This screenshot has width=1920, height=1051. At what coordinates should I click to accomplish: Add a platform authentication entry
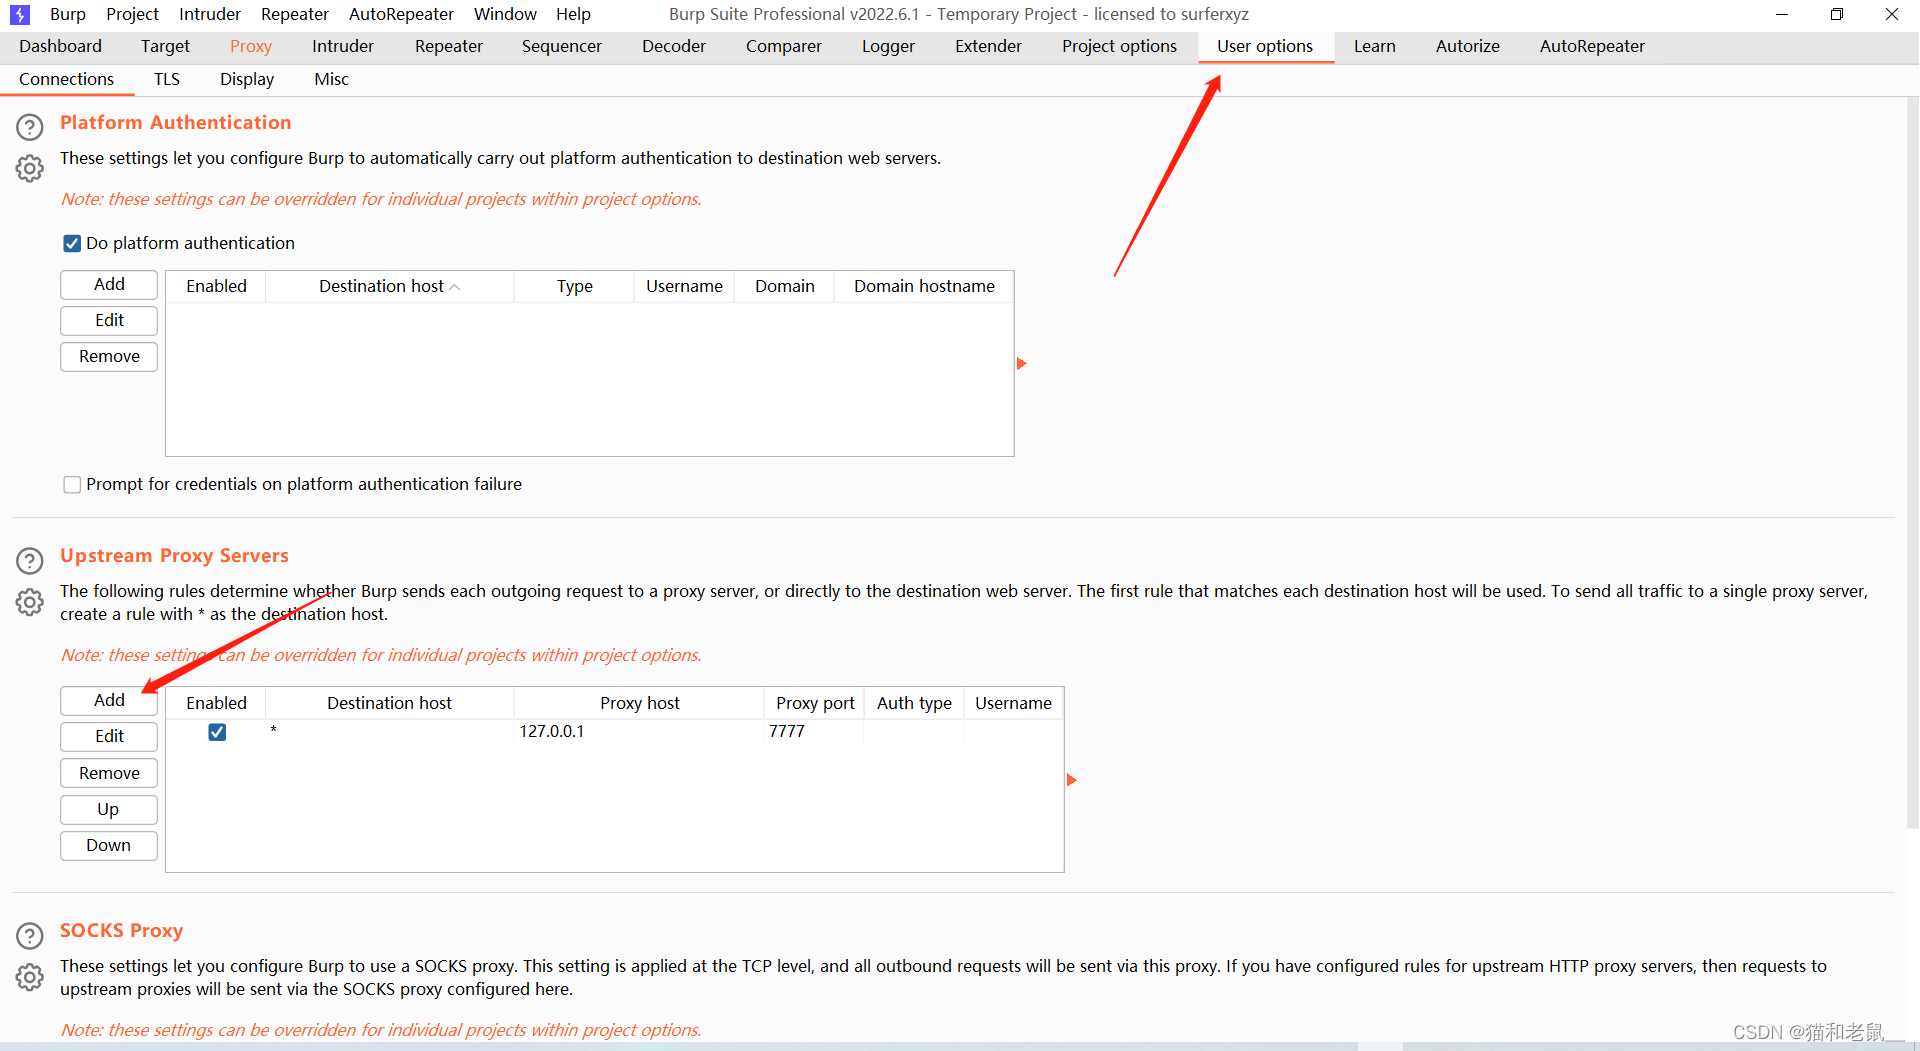pos(109,284)
